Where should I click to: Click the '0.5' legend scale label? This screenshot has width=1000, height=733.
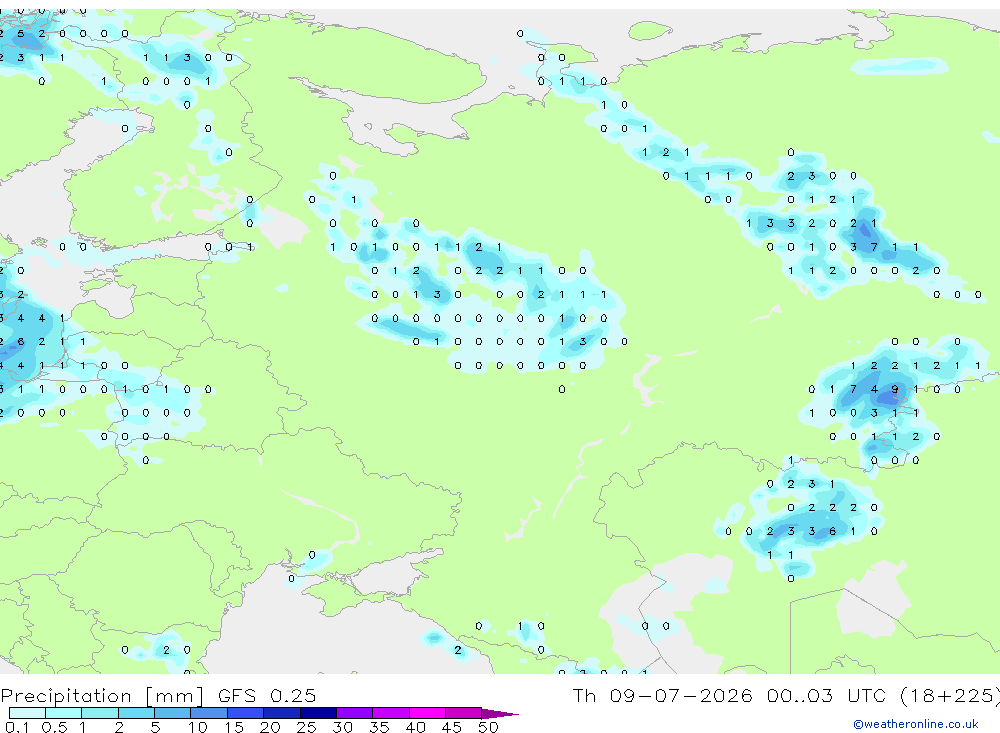click(x=54, y=727)
